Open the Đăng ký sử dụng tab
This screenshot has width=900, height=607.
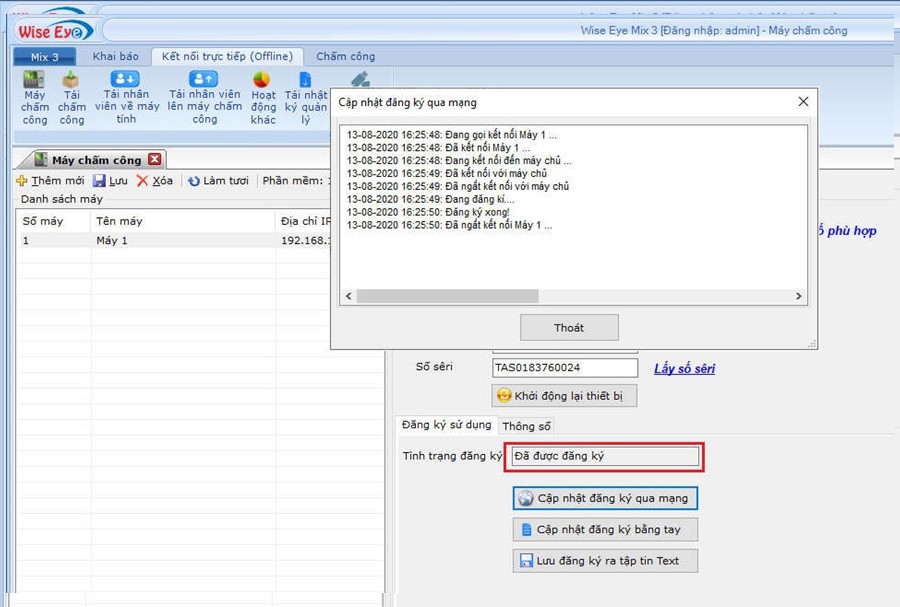click(447, 425)
